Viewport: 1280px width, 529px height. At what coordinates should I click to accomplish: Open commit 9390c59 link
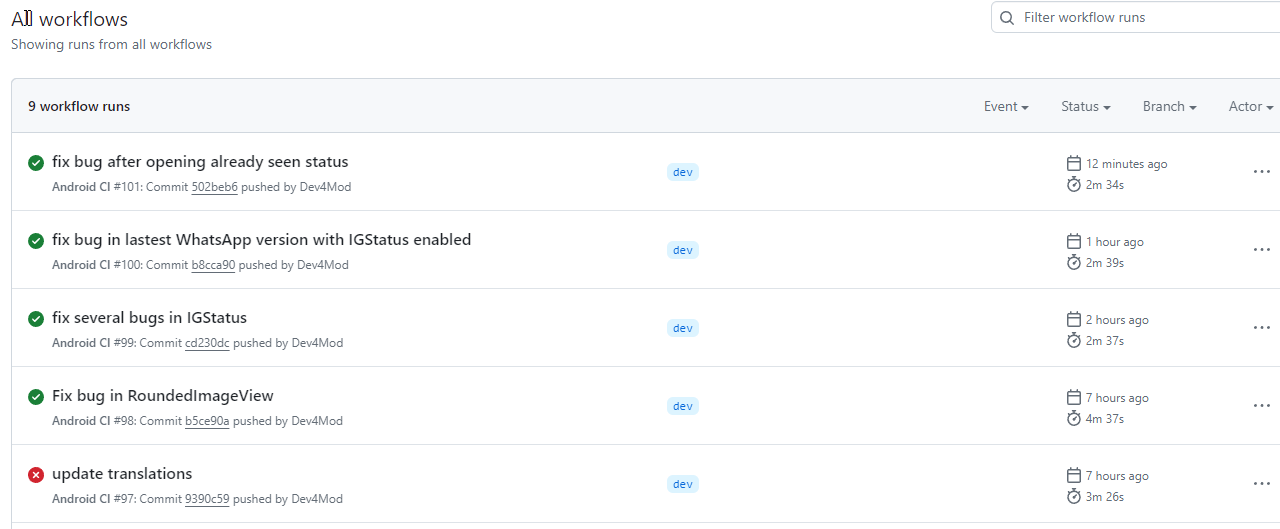pyautogui.click(x=207, y=499)
